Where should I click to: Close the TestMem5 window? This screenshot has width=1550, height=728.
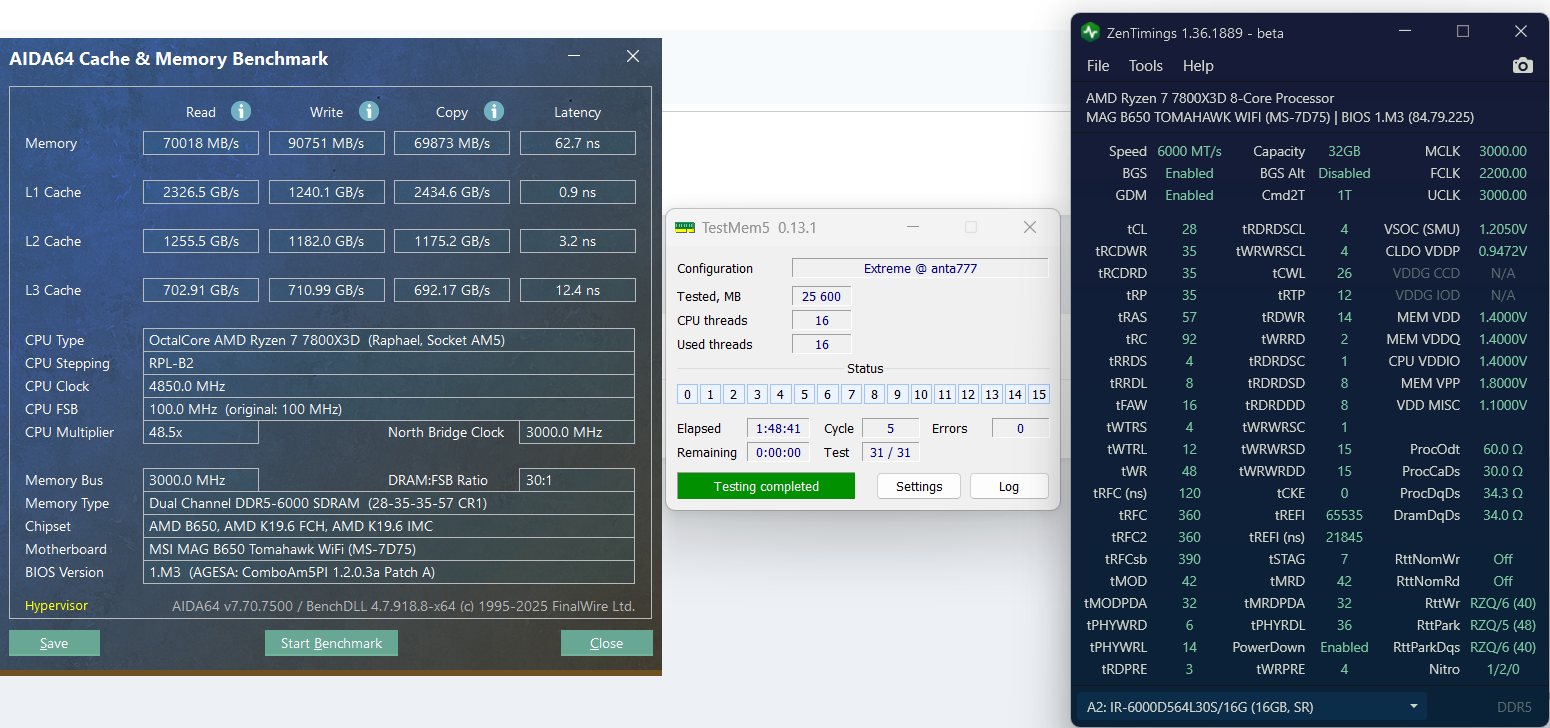pyautogui.click(x=1030, y=228)
